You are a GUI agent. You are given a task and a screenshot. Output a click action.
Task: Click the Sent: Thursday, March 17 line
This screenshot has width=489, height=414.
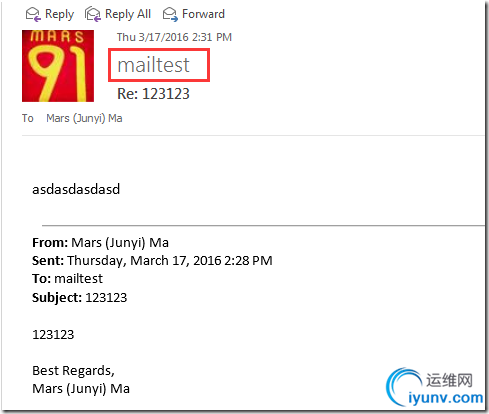click(x=152, y=261)
